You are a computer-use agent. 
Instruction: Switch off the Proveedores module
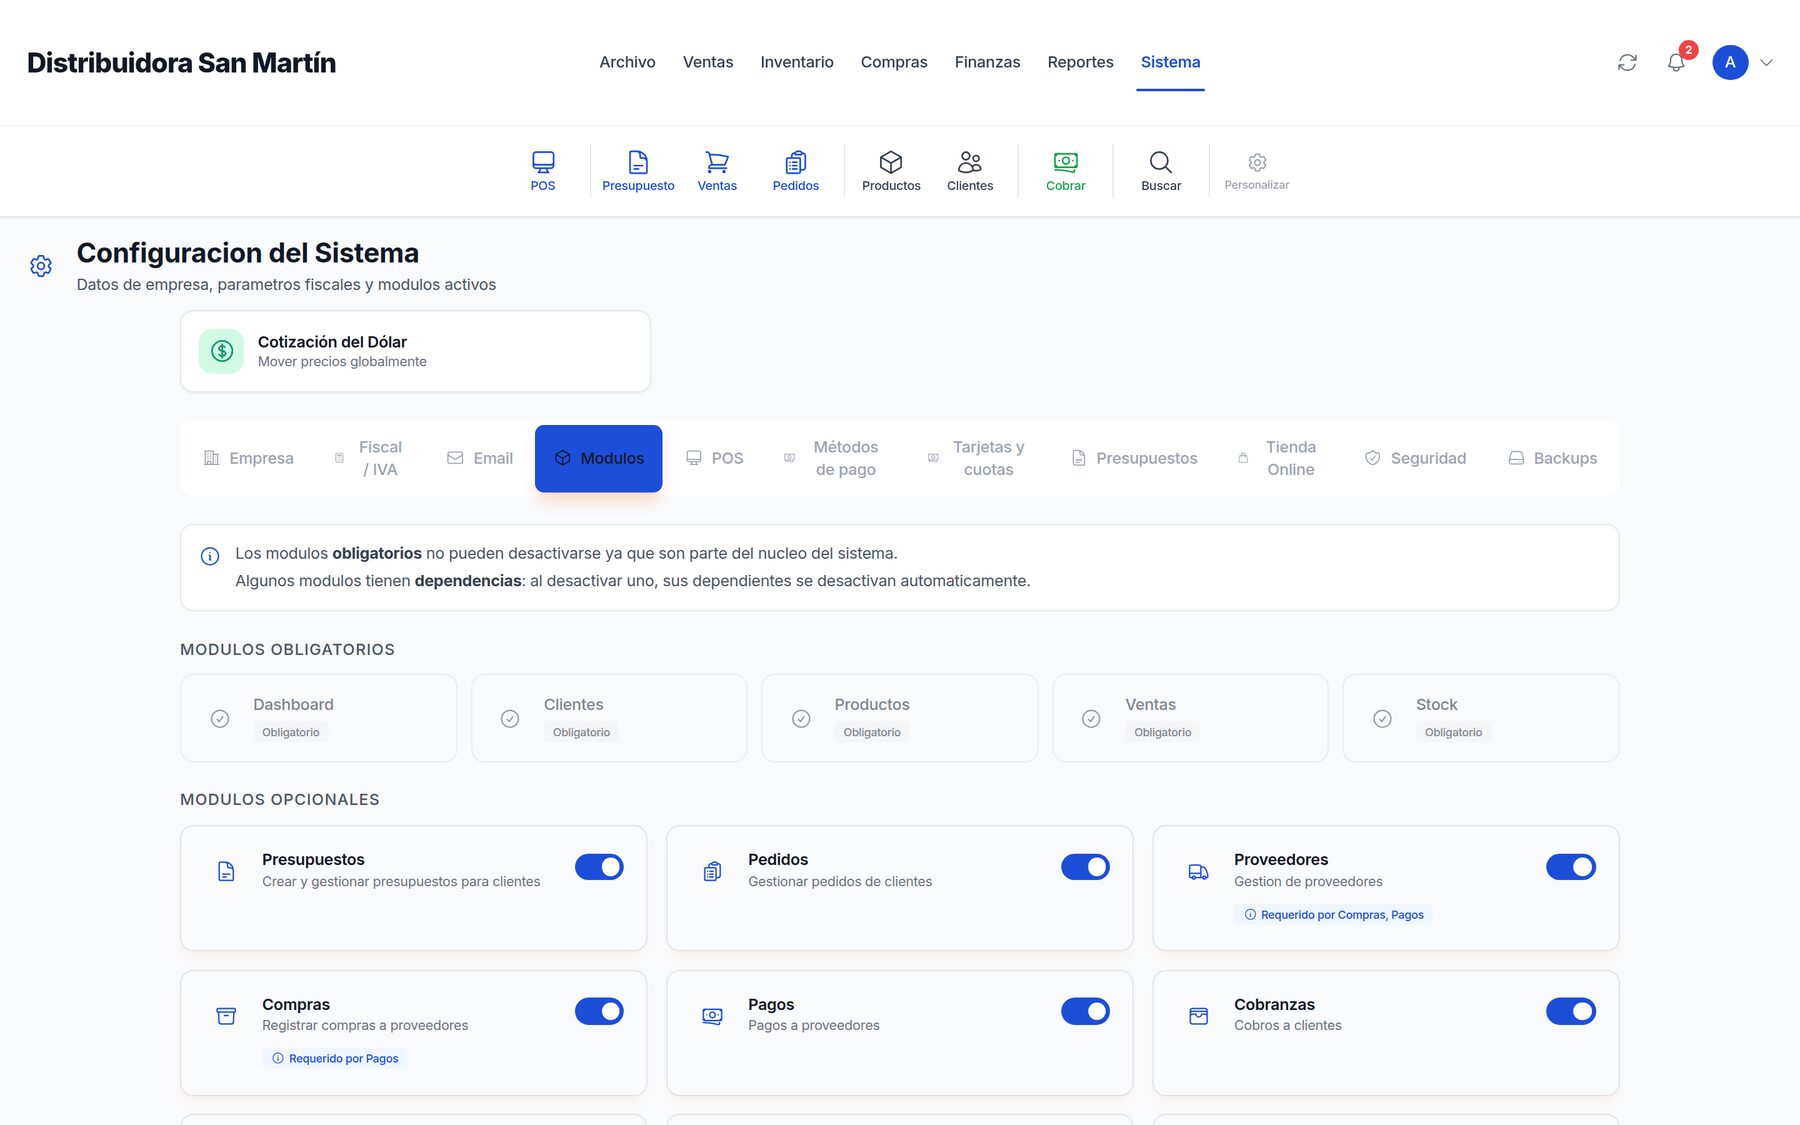click(x=1571, y=867)
